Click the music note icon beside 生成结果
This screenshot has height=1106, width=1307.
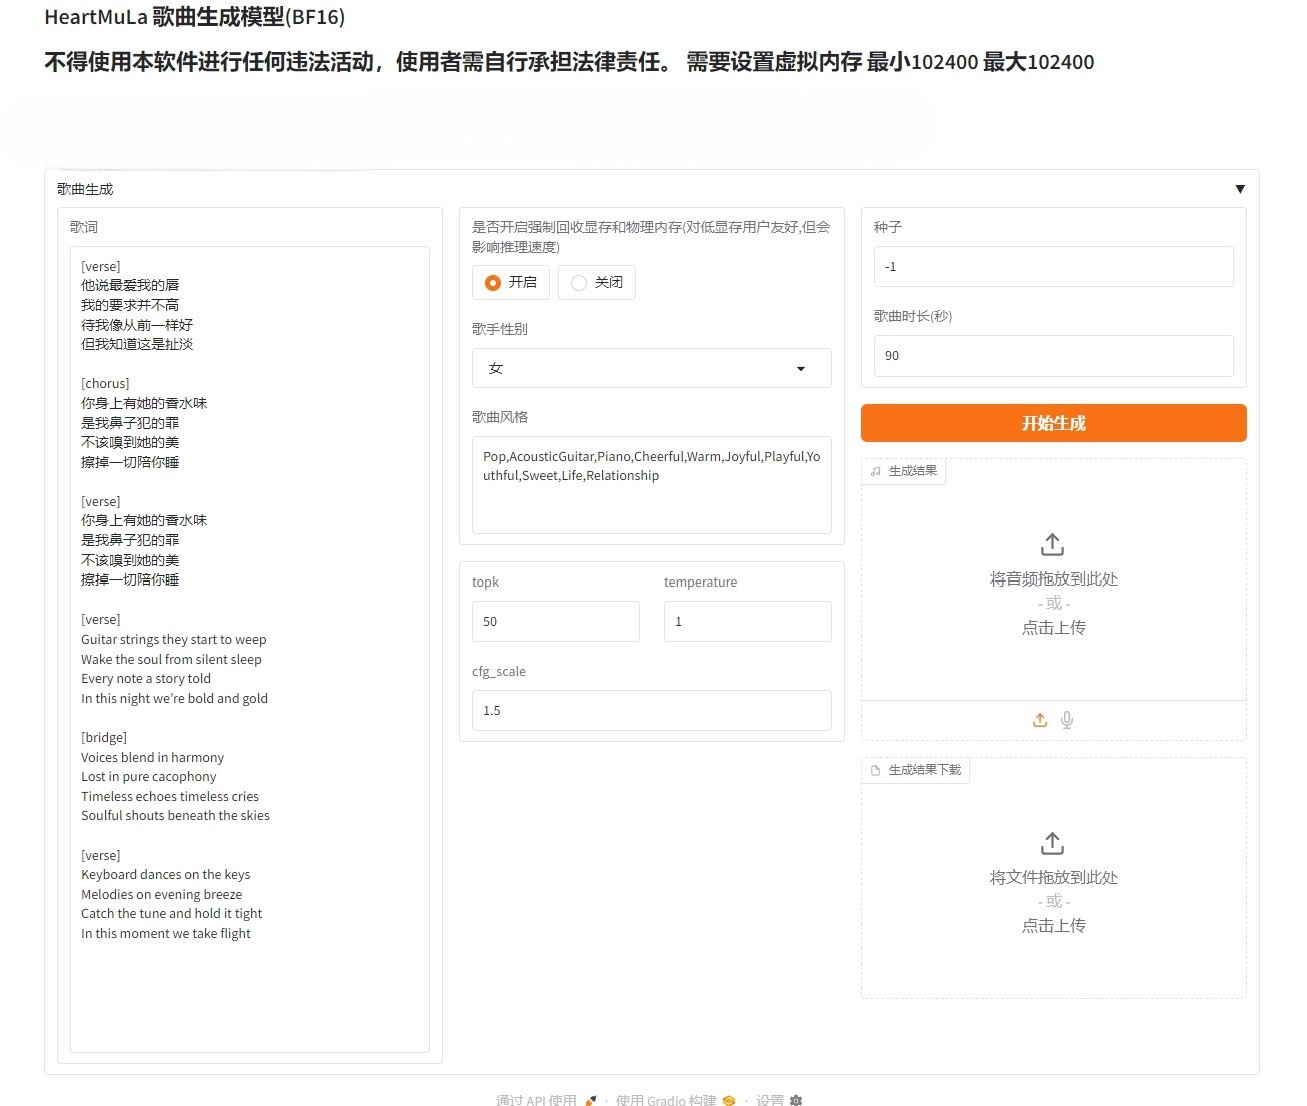pos(876,471)
